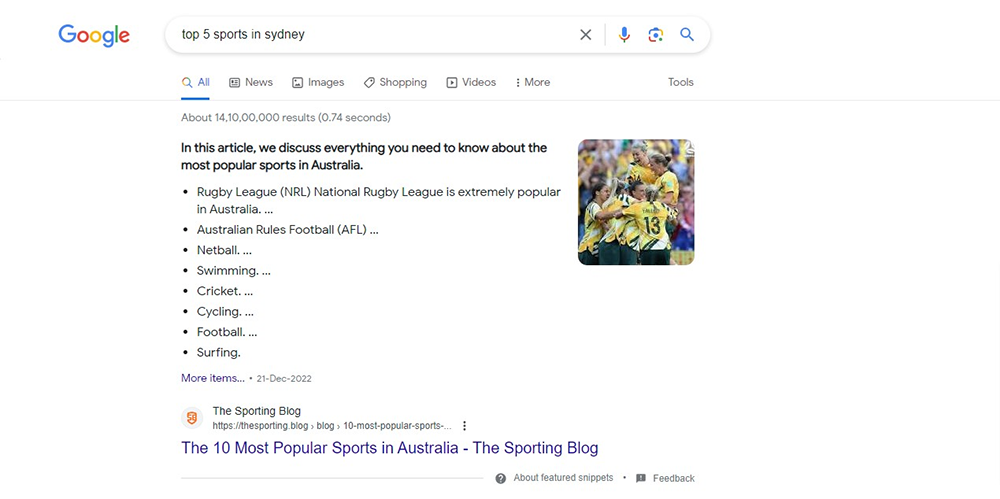Click the Football list item
Image resolution: width=1000 pixels, height=499 pixels.
point(227,332)
